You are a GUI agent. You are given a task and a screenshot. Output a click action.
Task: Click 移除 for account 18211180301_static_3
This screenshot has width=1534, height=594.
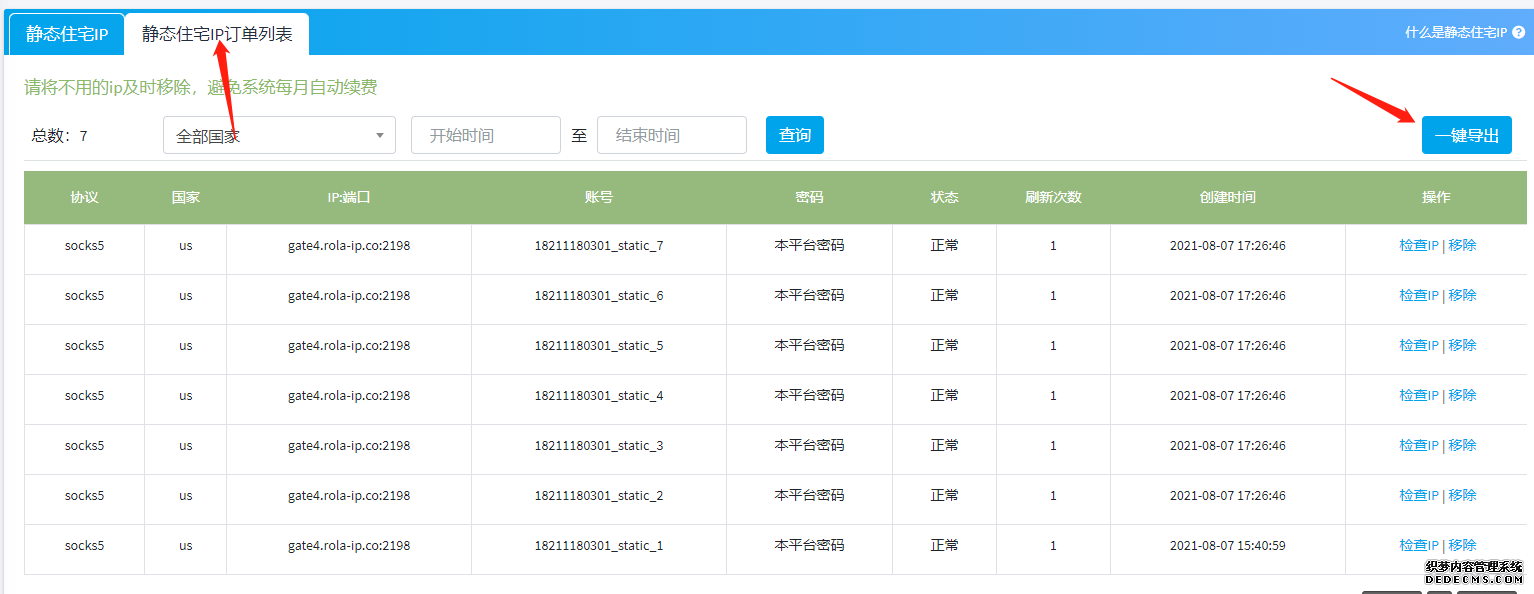click(x=1462, y=444)
